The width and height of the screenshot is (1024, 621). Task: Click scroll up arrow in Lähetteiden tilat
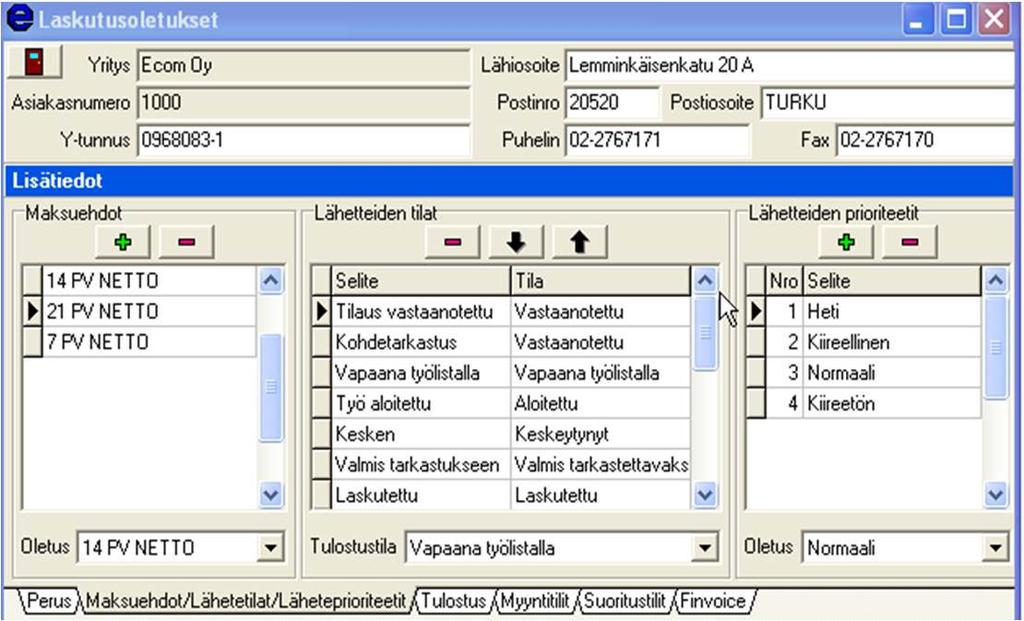[x=704, y=281]
